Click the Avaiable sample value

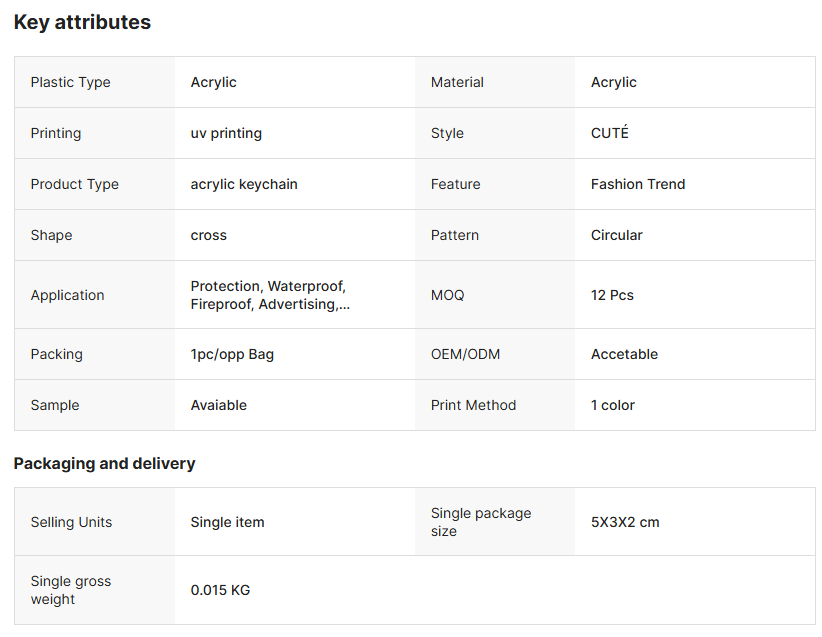(x=218, y=405)
